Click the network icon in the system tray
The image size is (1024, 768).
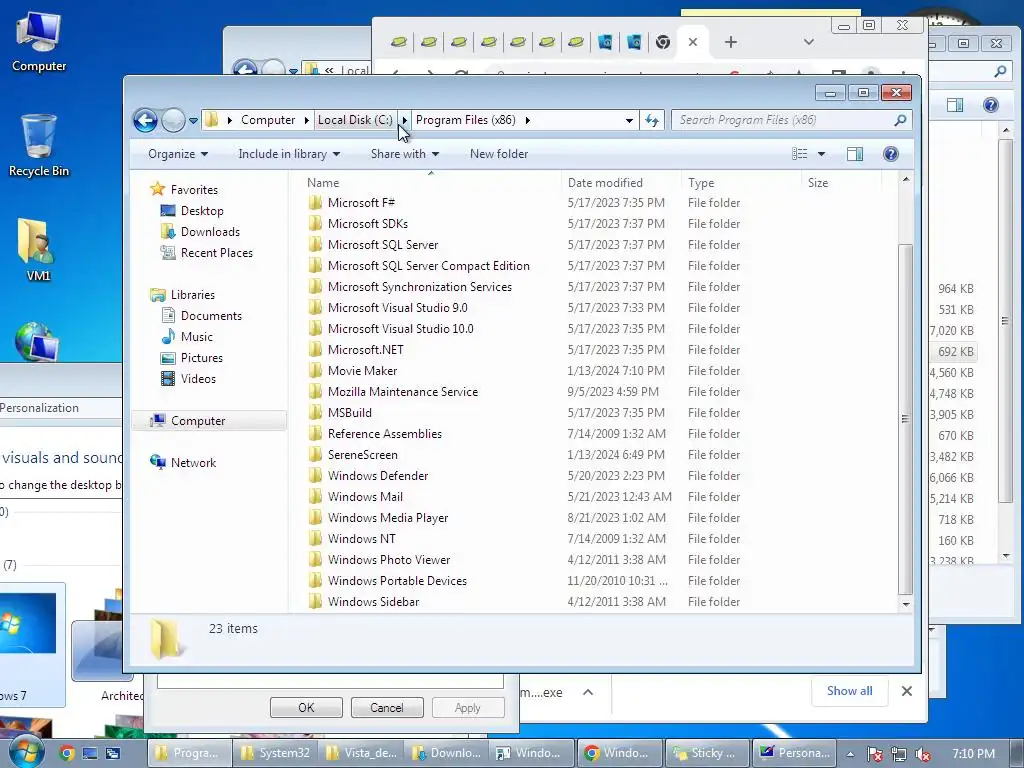coord(899,754)
